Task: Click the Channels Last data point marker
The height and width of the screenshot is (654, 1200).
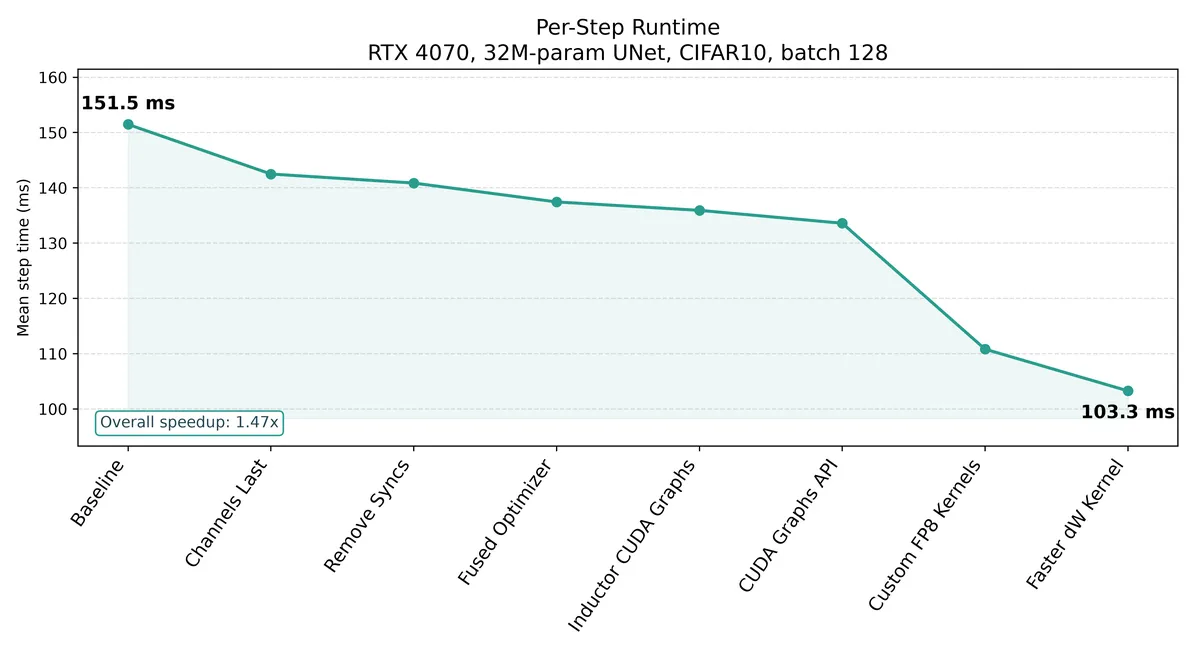Action: coord(271,174)
